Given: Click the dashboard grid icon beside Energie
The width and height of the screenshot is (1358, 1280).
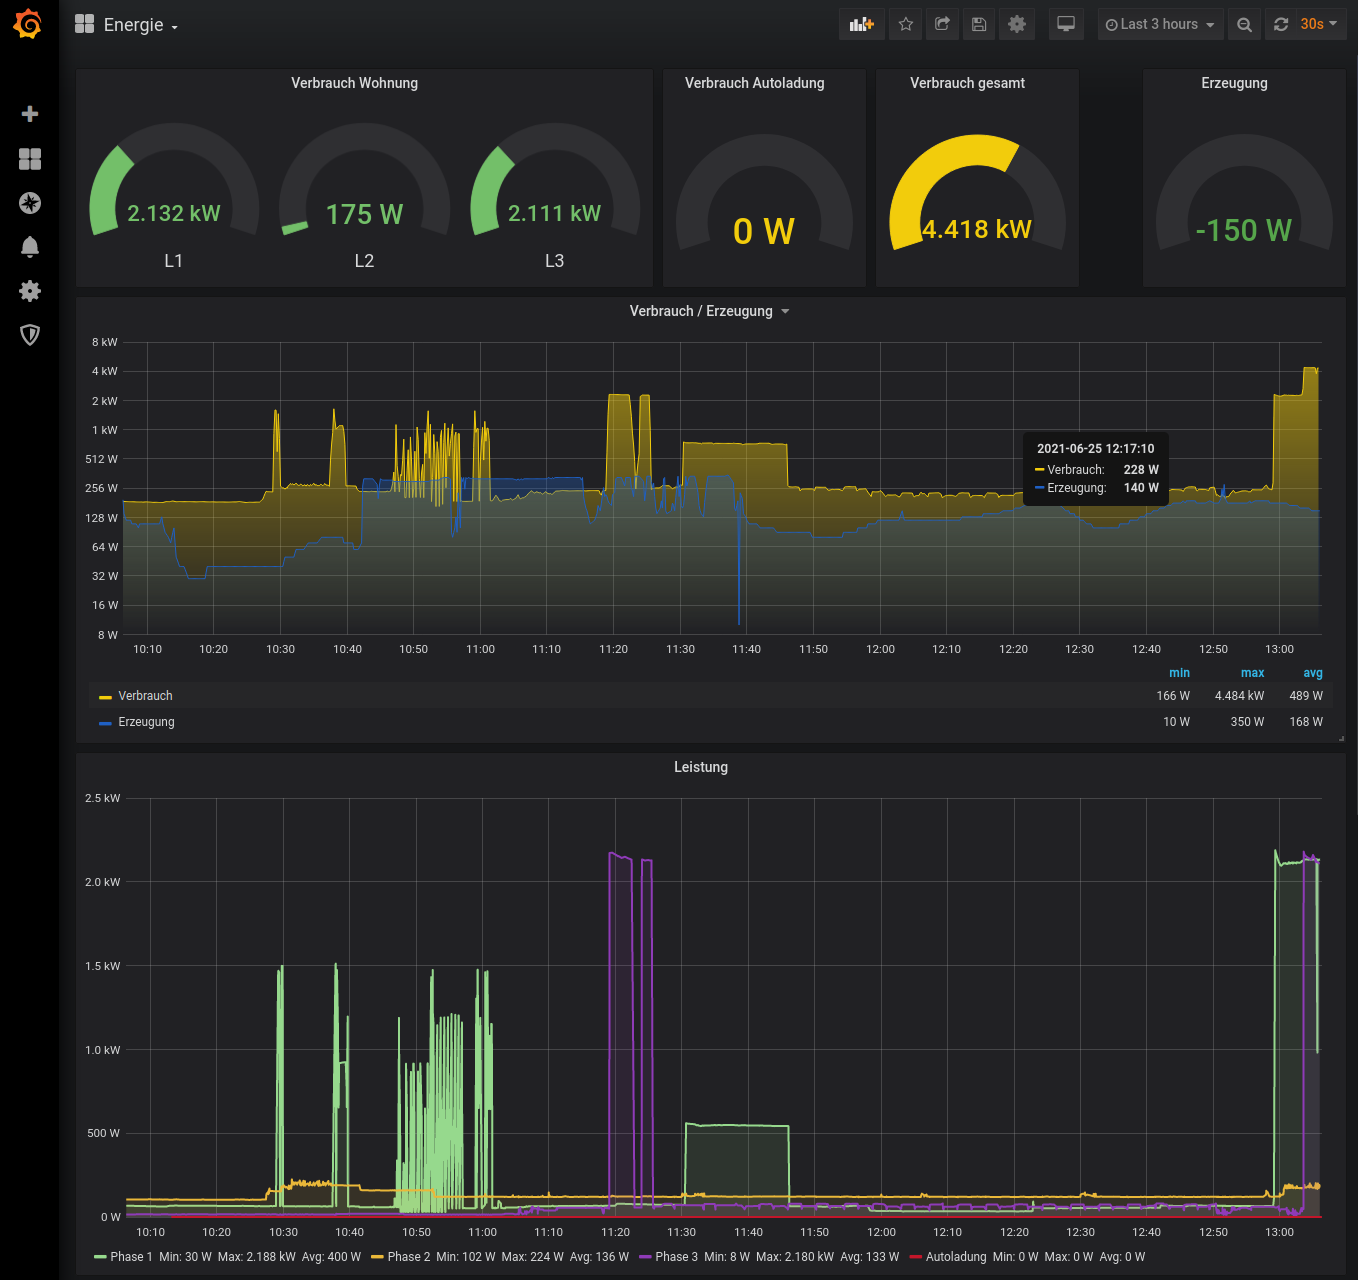Looking at the screenshot, I should [84, 24].
